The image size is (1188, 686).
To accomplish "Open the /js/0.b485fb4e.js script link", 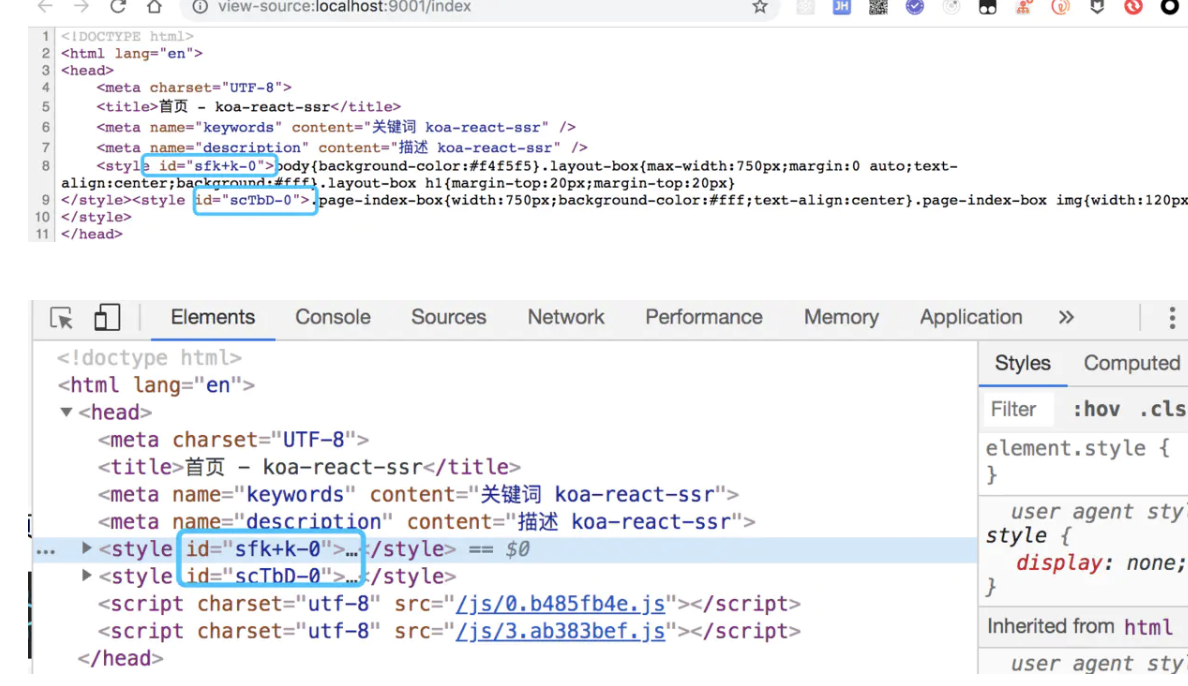I will [560, 604].
